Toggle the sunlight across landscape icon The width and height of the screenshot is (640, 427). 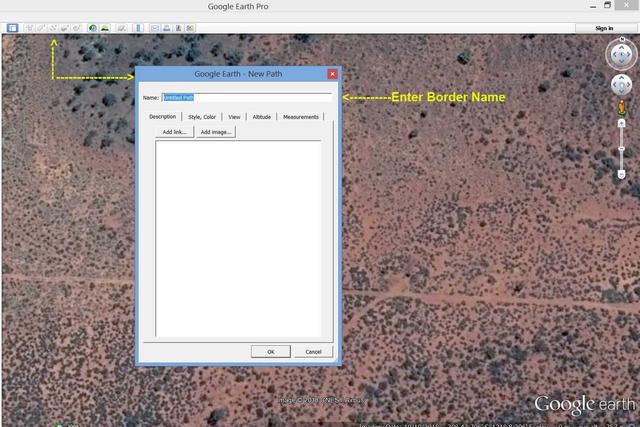105,28
